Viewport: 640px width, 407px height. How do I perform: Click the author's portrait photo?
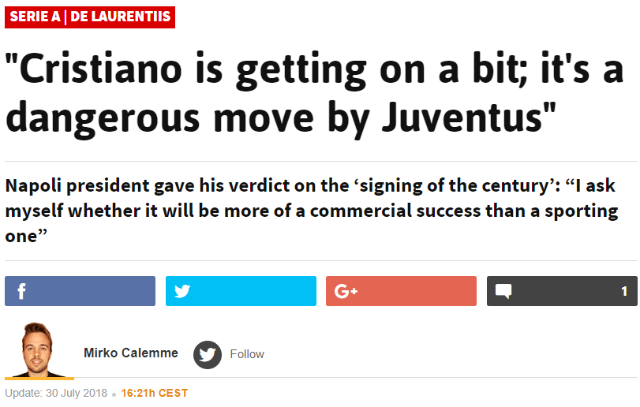(38, 349)
